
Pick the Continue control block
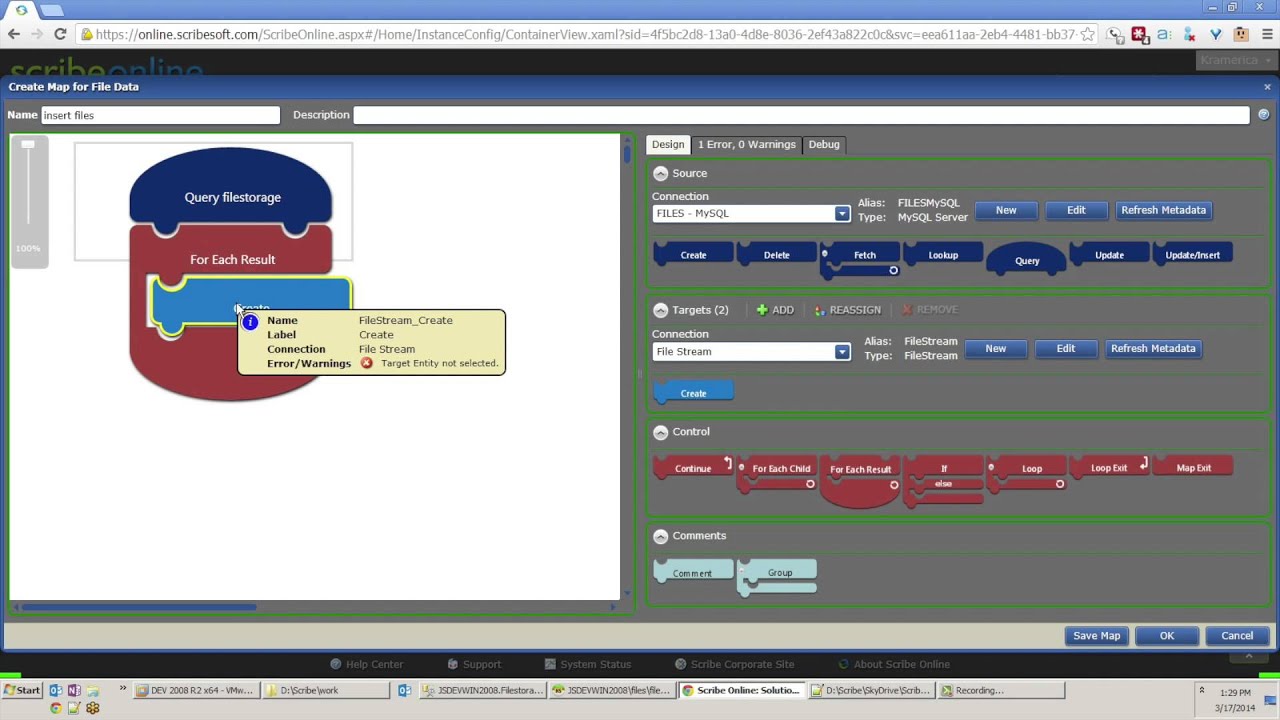tap(693, 468)
